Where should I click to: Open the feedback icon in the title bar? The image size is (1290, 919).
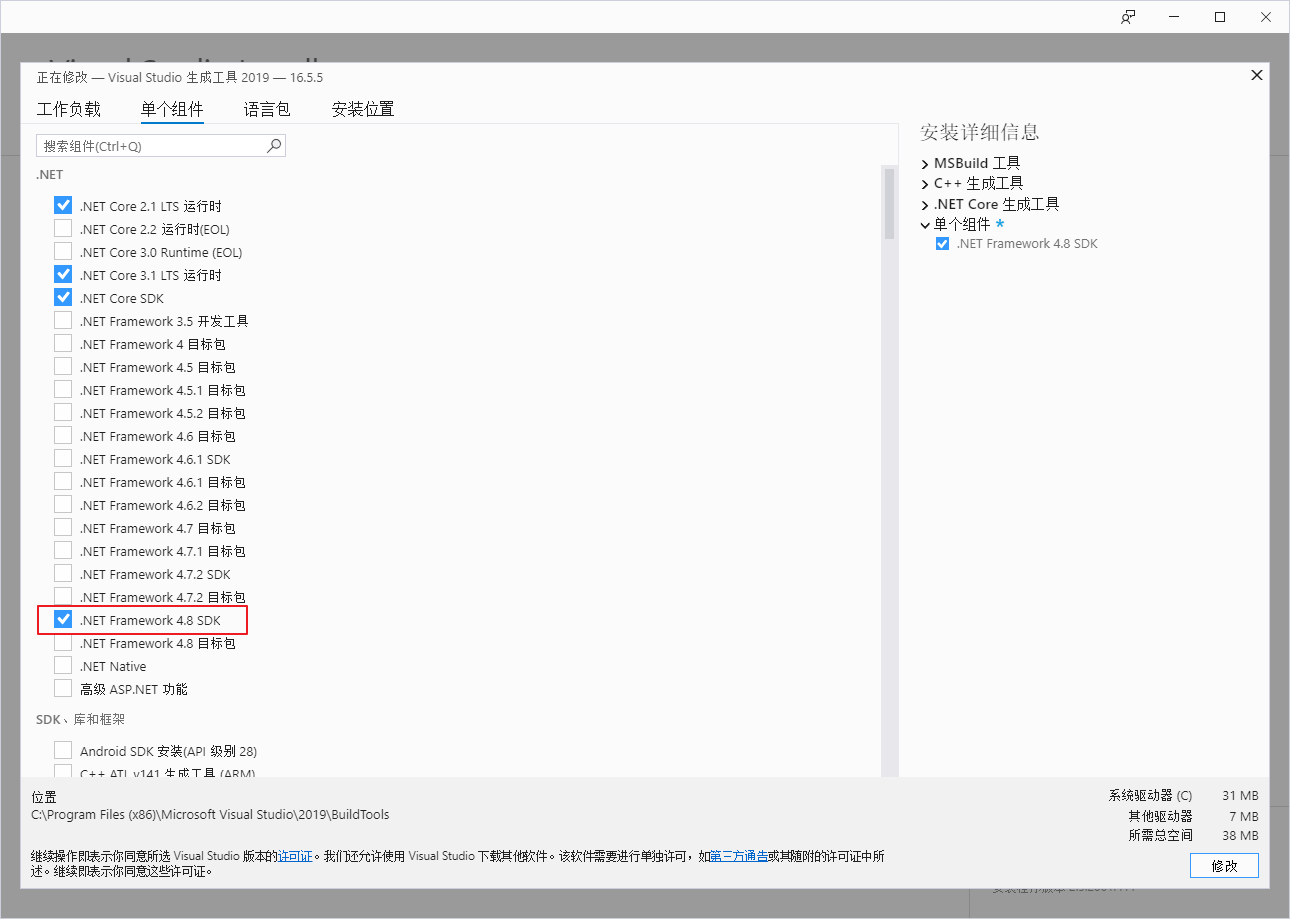pyautogui.click(x=1127, y=16)
